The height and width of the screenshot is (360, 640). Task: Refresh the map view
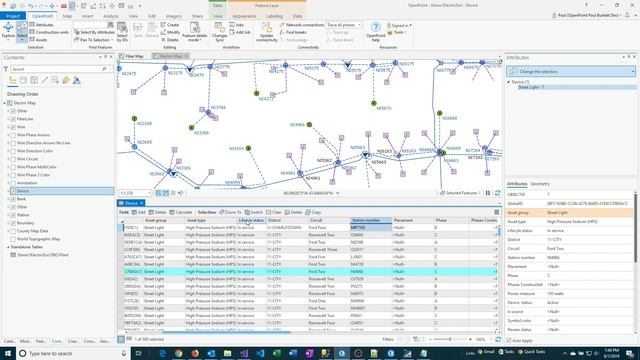(497, 193)
